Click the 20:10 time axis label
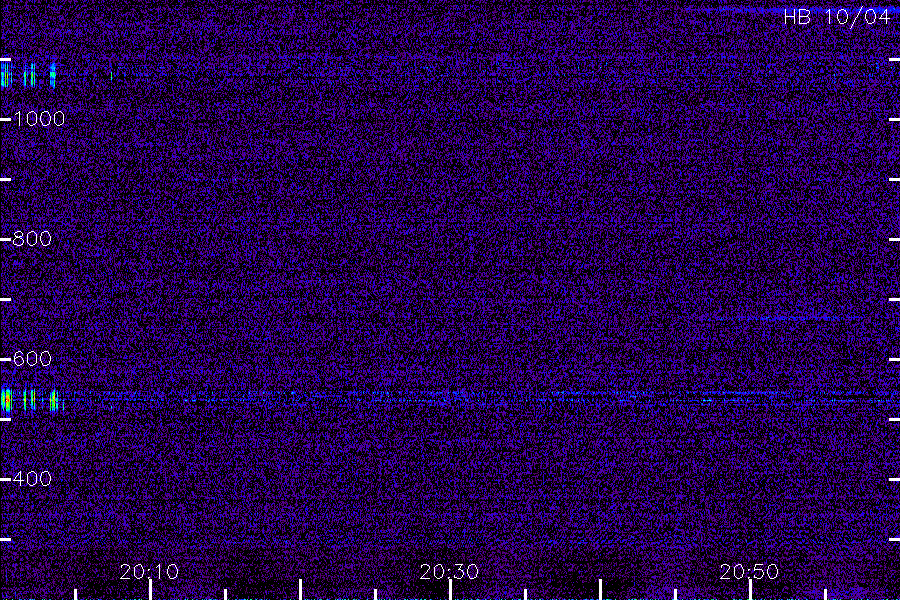 point(149,571)
